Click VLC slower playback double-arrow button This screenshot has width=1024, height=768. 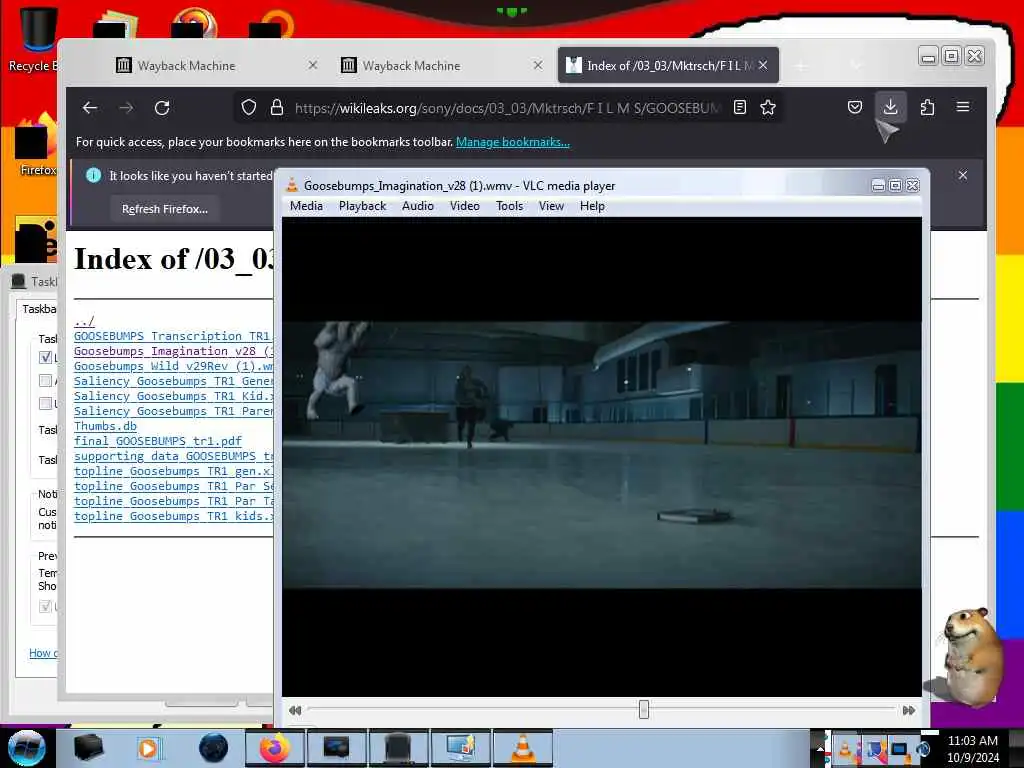point(295,710)
